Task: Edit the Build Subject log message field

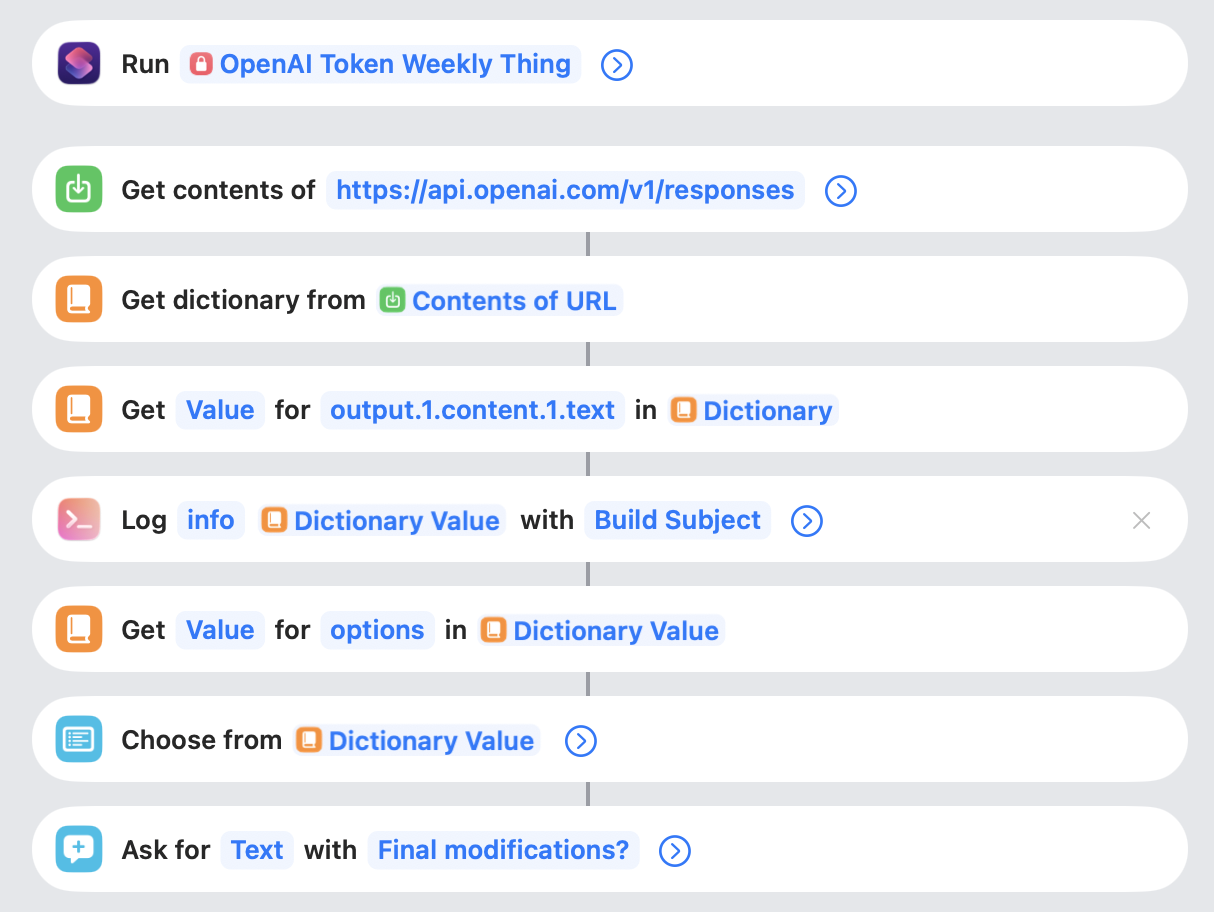Action: click(677, 520)
